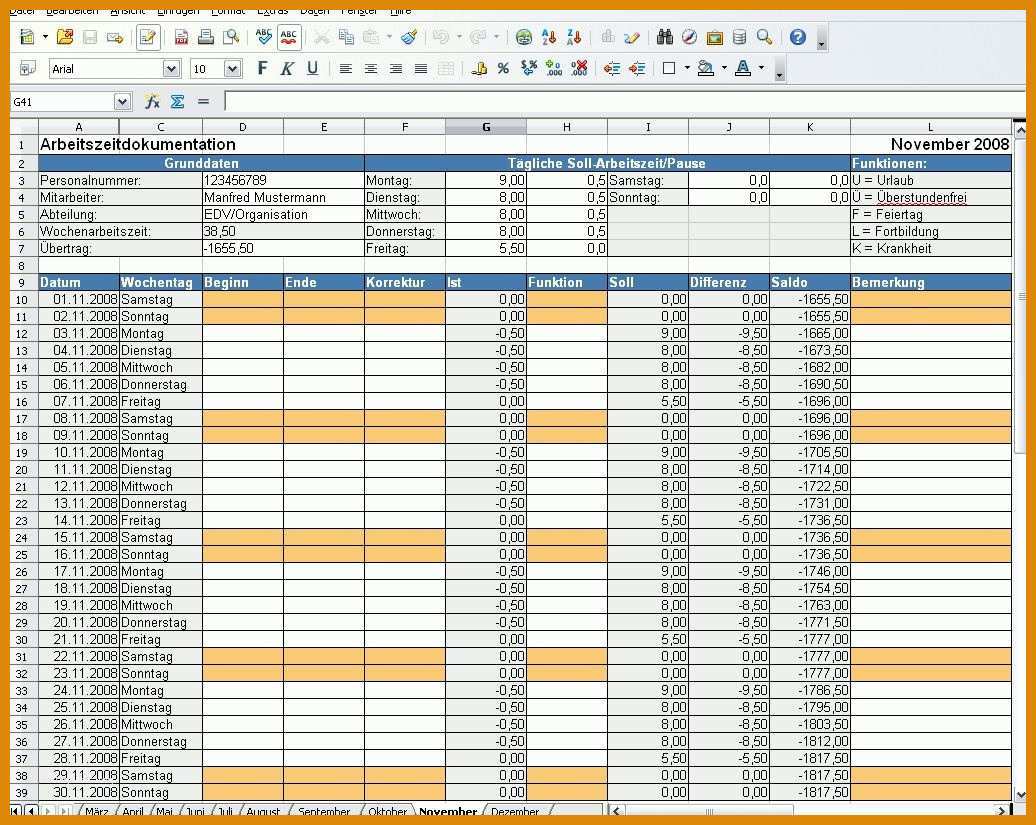This screenshot has width=1036, height=825.
Task: Open the Function Wizard fx icon
Action: coord(152,102)
